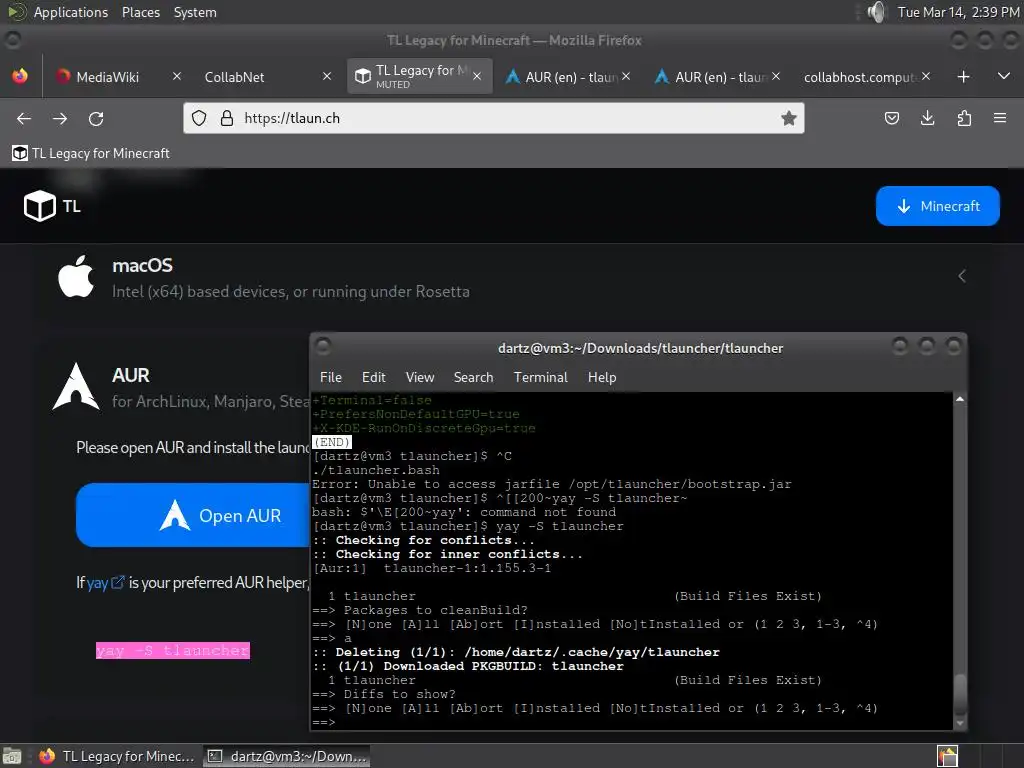
Task: Click the https://tlaun.ch address field
Action: [494, 118]
